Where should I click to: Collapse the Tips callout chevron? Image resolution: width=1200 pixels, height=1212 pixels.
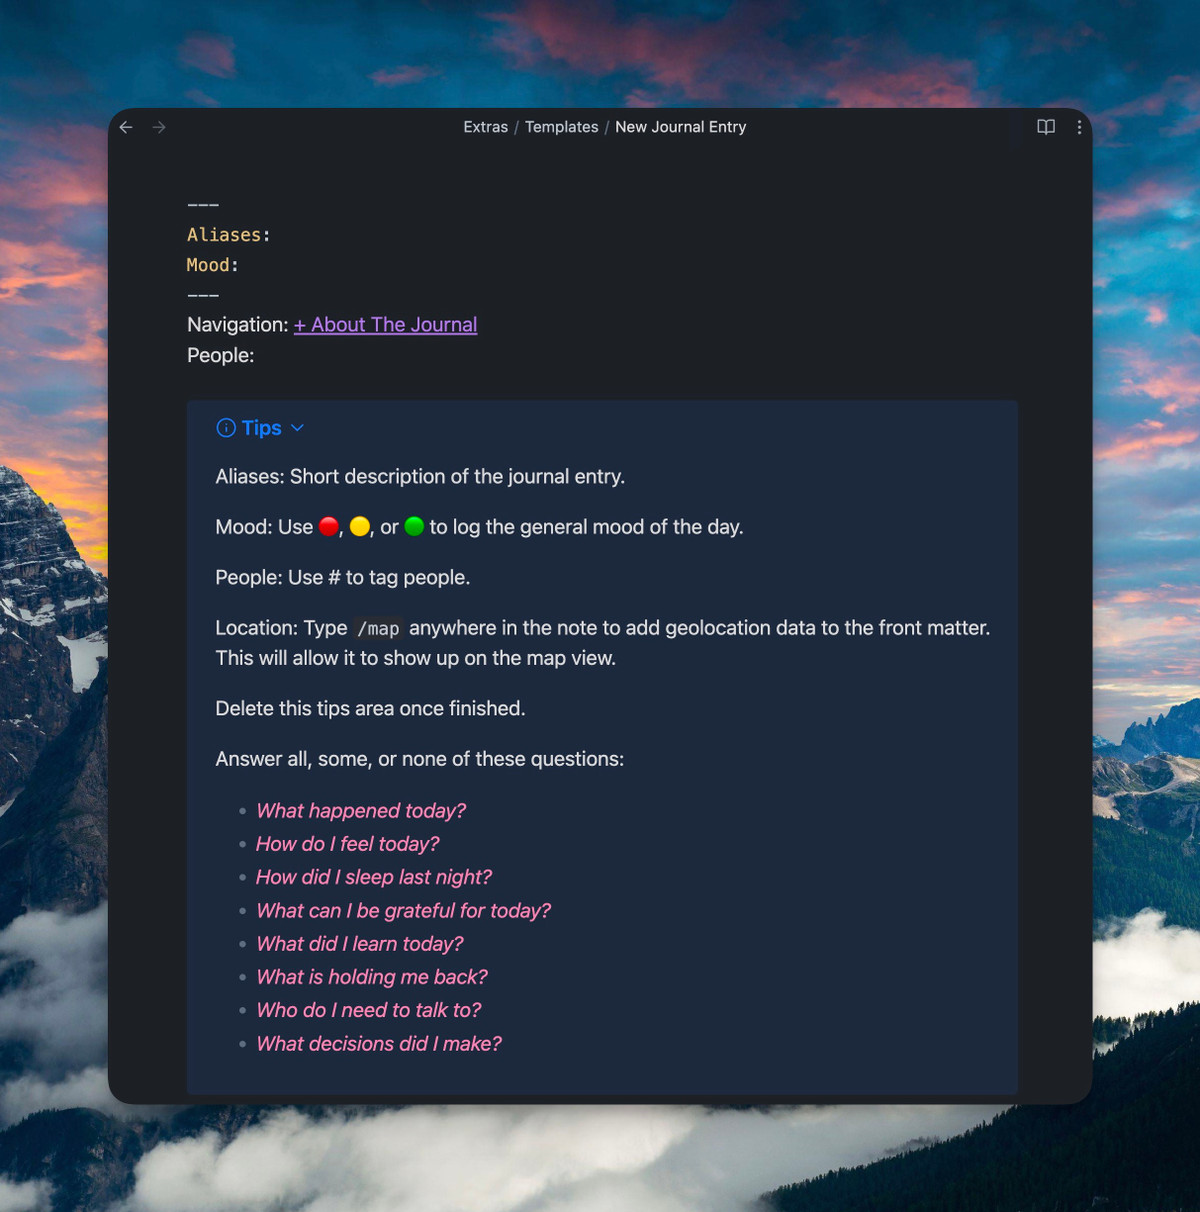(x=297, y=428)
